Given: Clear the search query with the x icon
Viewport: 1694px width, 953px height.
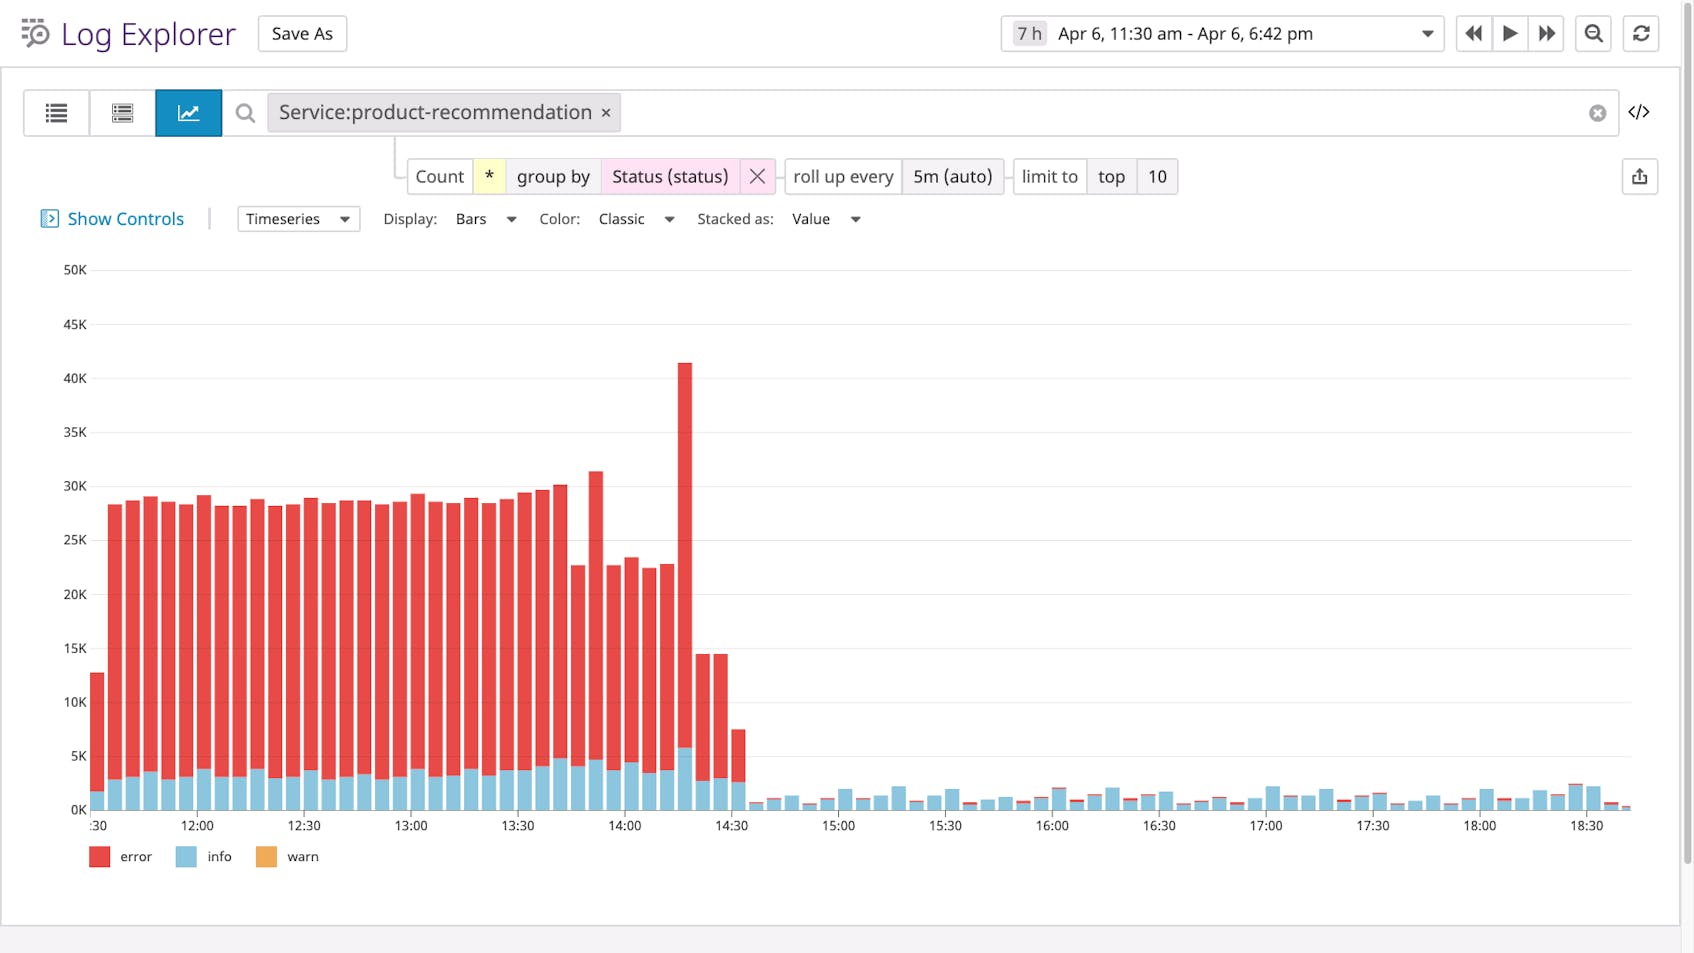Looking at the screenshot, I should pyautogui.click(x=1597, y=112).
